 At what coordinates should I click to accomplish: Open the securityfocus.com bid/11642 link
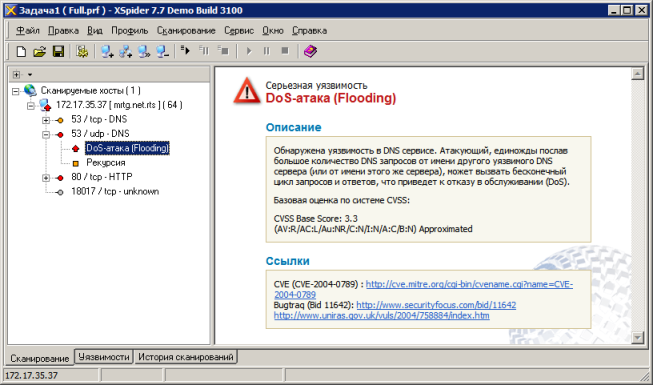point(436,305)
